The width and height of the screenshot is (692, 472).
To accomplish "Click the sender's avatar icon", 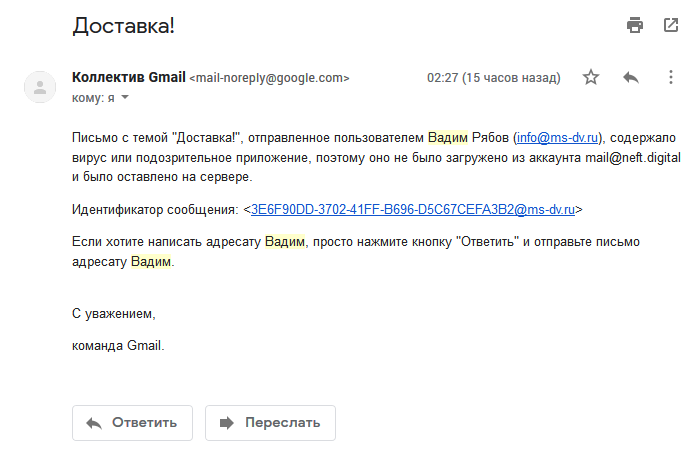I will 40,86.
